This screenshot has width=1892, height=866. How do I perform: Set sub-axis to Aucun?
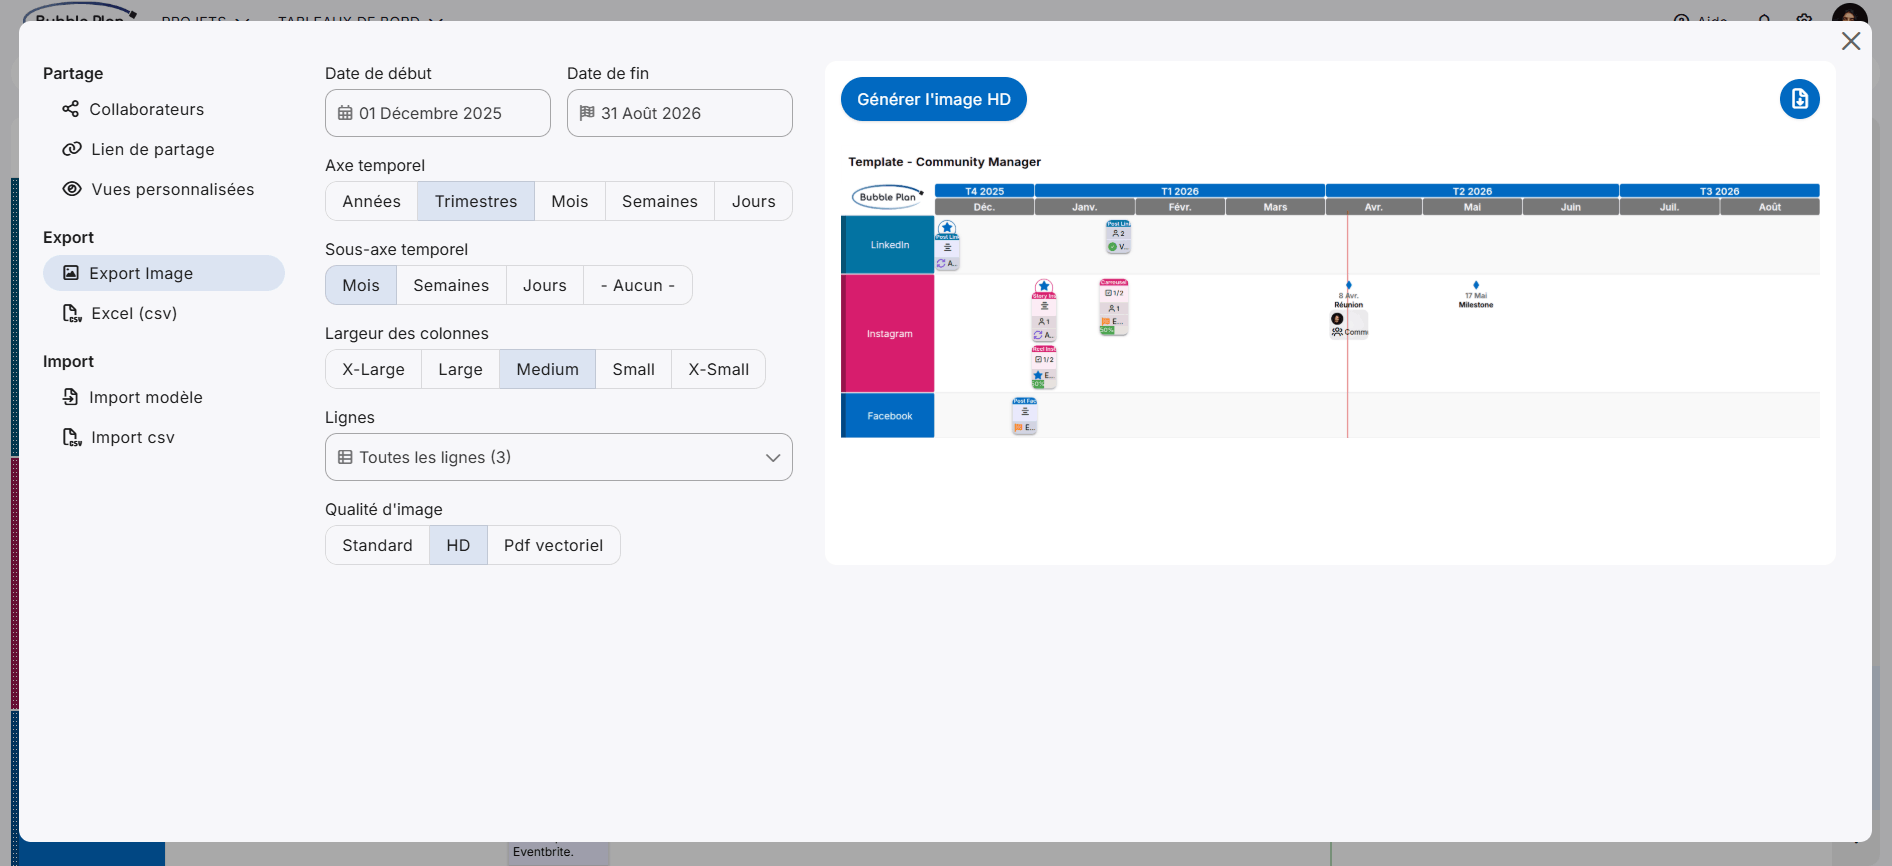[x=637, y=285]
